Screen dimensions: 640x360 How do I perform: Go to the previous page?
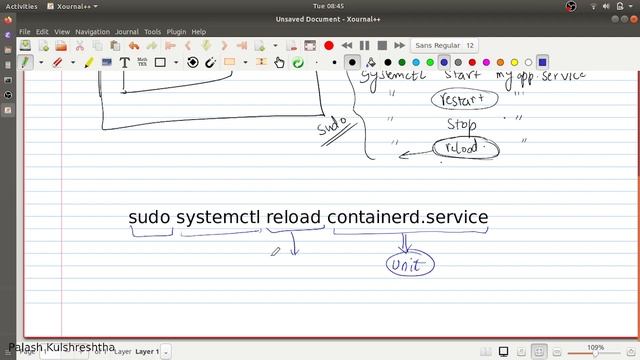pos(188,45)
